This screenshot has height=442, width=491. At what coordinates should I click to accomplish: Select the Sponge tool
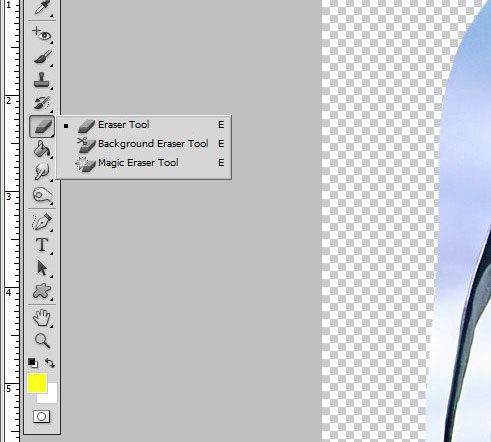[42, 195]
